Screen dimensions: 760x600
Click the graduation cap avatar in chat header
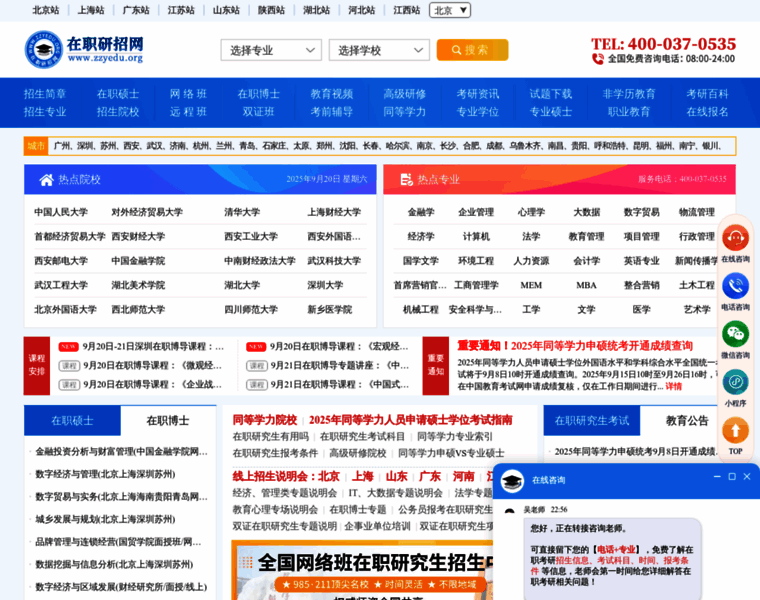(512, 480)
